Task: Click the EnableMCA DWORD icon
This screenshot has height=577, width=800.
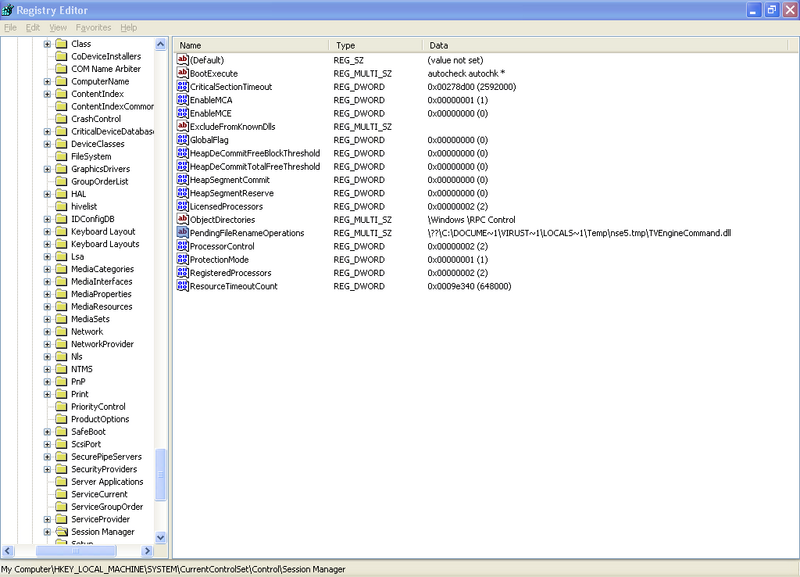Action: point(183,99)
